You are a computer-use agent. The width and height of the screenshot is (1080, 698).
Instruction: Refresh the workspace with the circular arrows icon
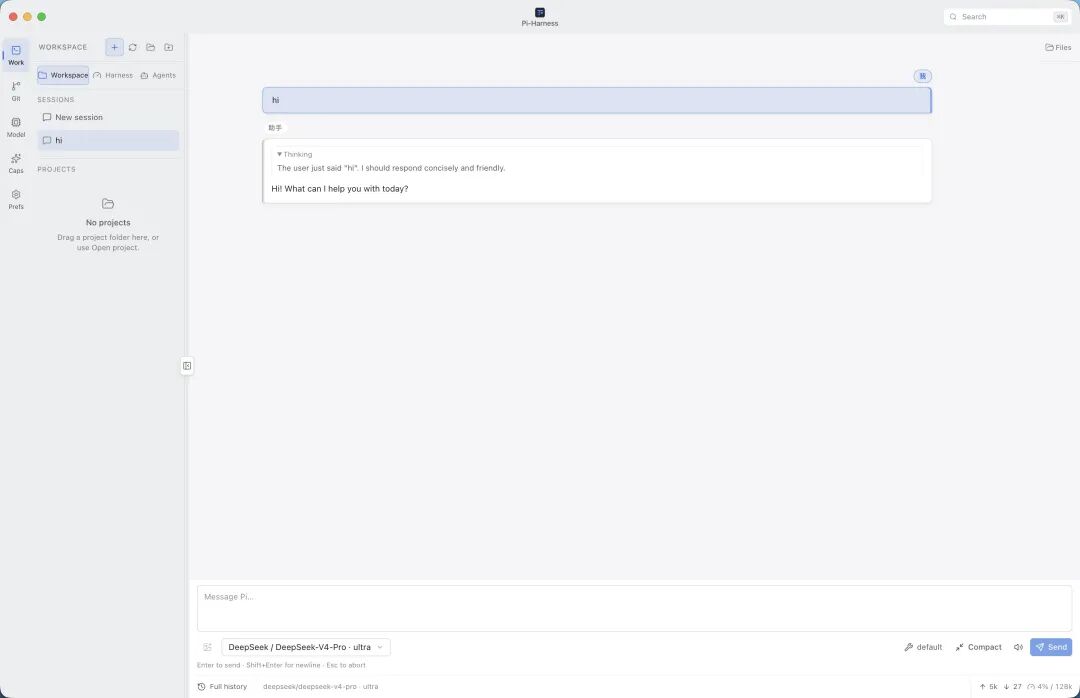(x=132, y=47)
